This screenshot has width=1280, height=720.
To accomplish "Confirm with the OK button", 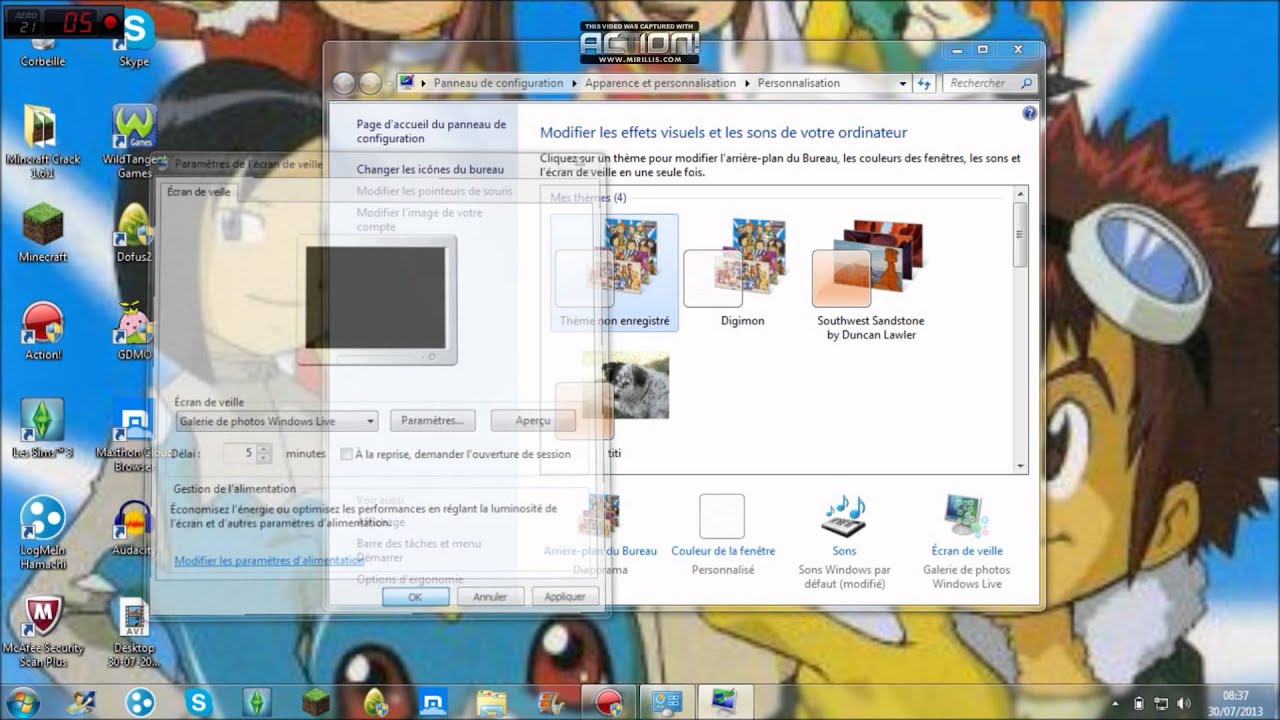I will tap(415, 597).
